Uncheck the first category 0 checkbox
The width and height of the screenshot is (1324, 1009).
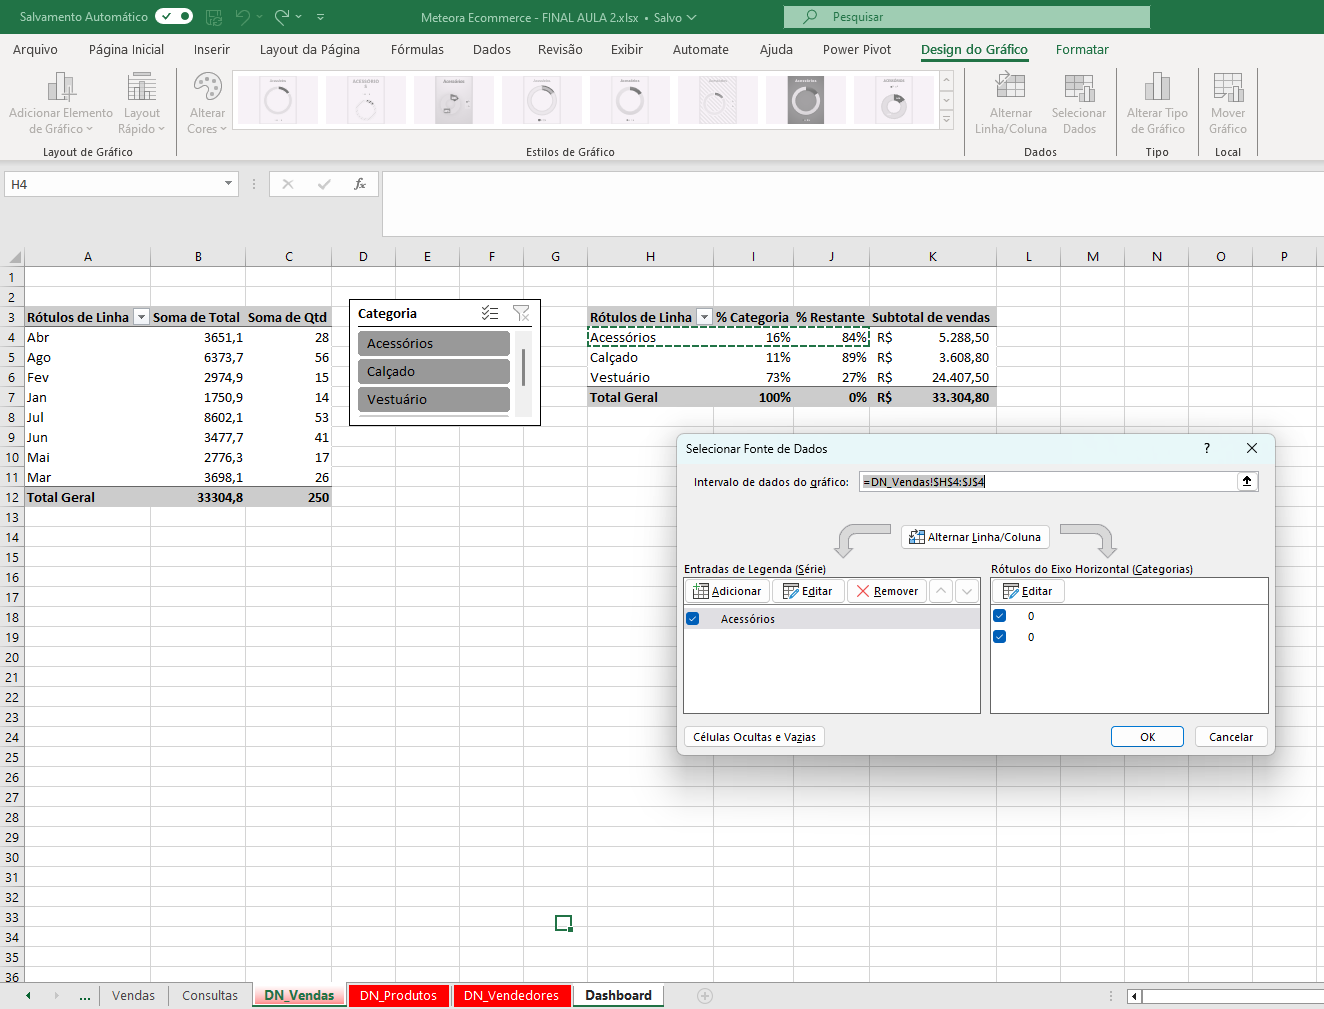point(999,616)
